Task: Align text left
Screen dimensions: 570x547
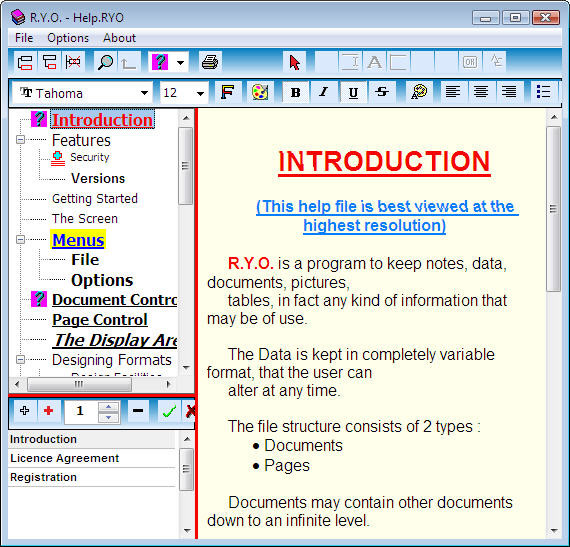Action: click(x=453, y=92)
